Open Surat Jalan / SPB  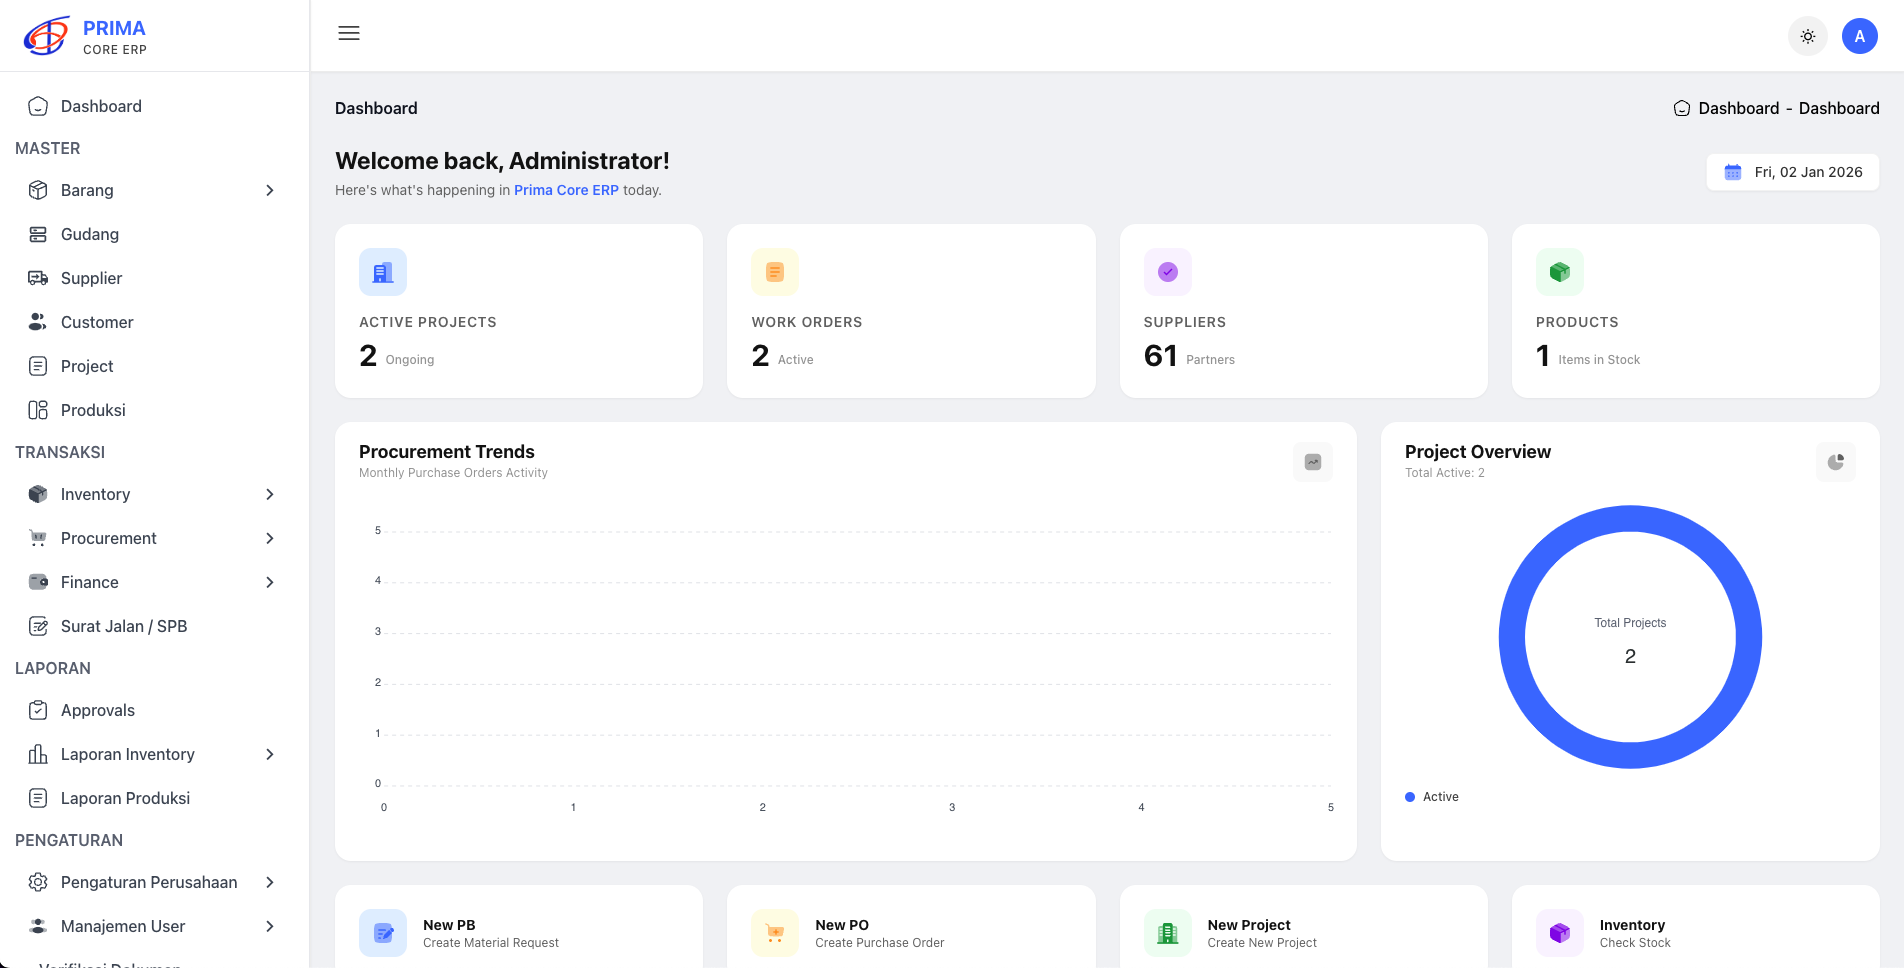[x=154, y=626]
